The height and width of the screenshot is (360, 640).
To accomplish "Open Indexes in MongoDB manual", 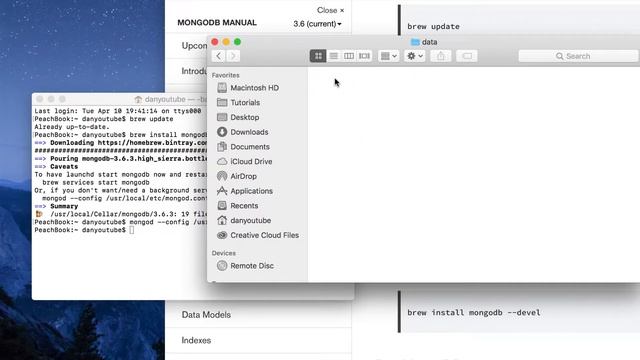I will point(196,340).
